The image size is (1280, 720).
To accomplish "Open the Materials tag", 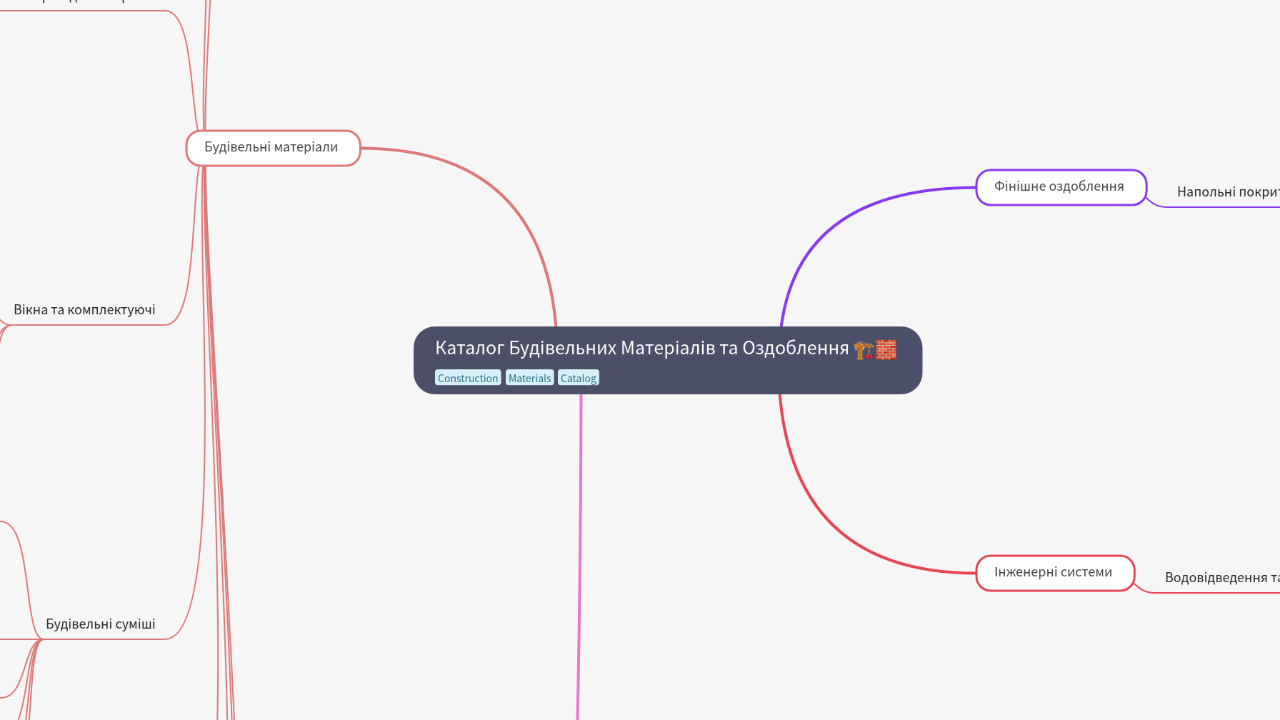I will (x=529, y=378).
